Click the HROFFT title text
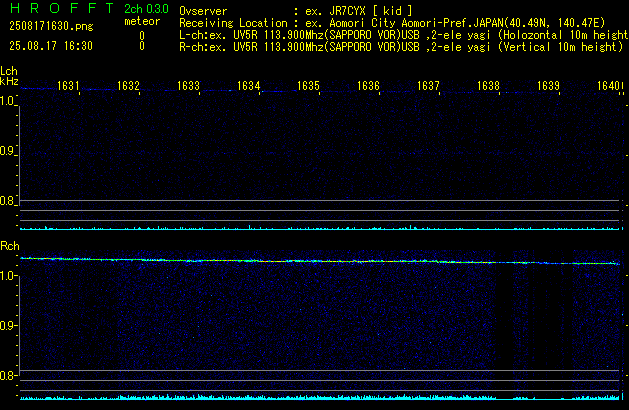 coord(62,8)
